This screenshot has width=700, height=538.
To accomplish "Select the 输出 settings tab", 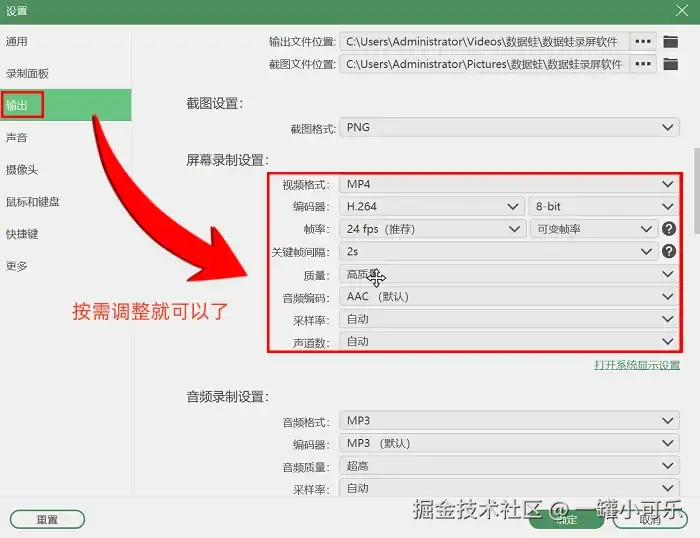I will (66, 105).
